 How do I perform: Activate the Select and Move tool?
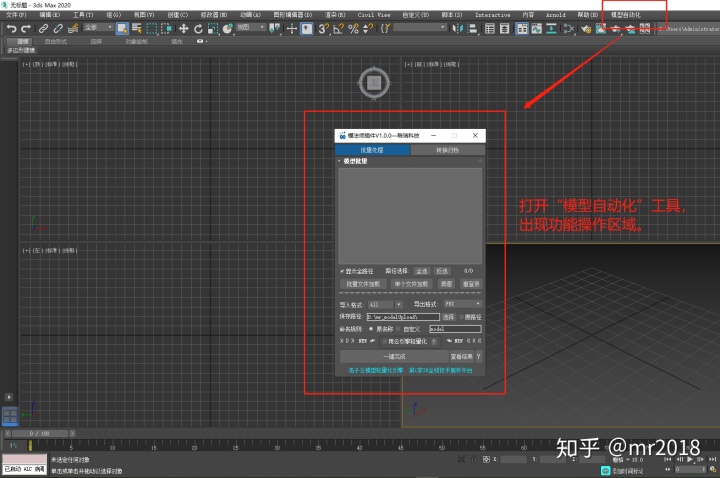(184, 29)
